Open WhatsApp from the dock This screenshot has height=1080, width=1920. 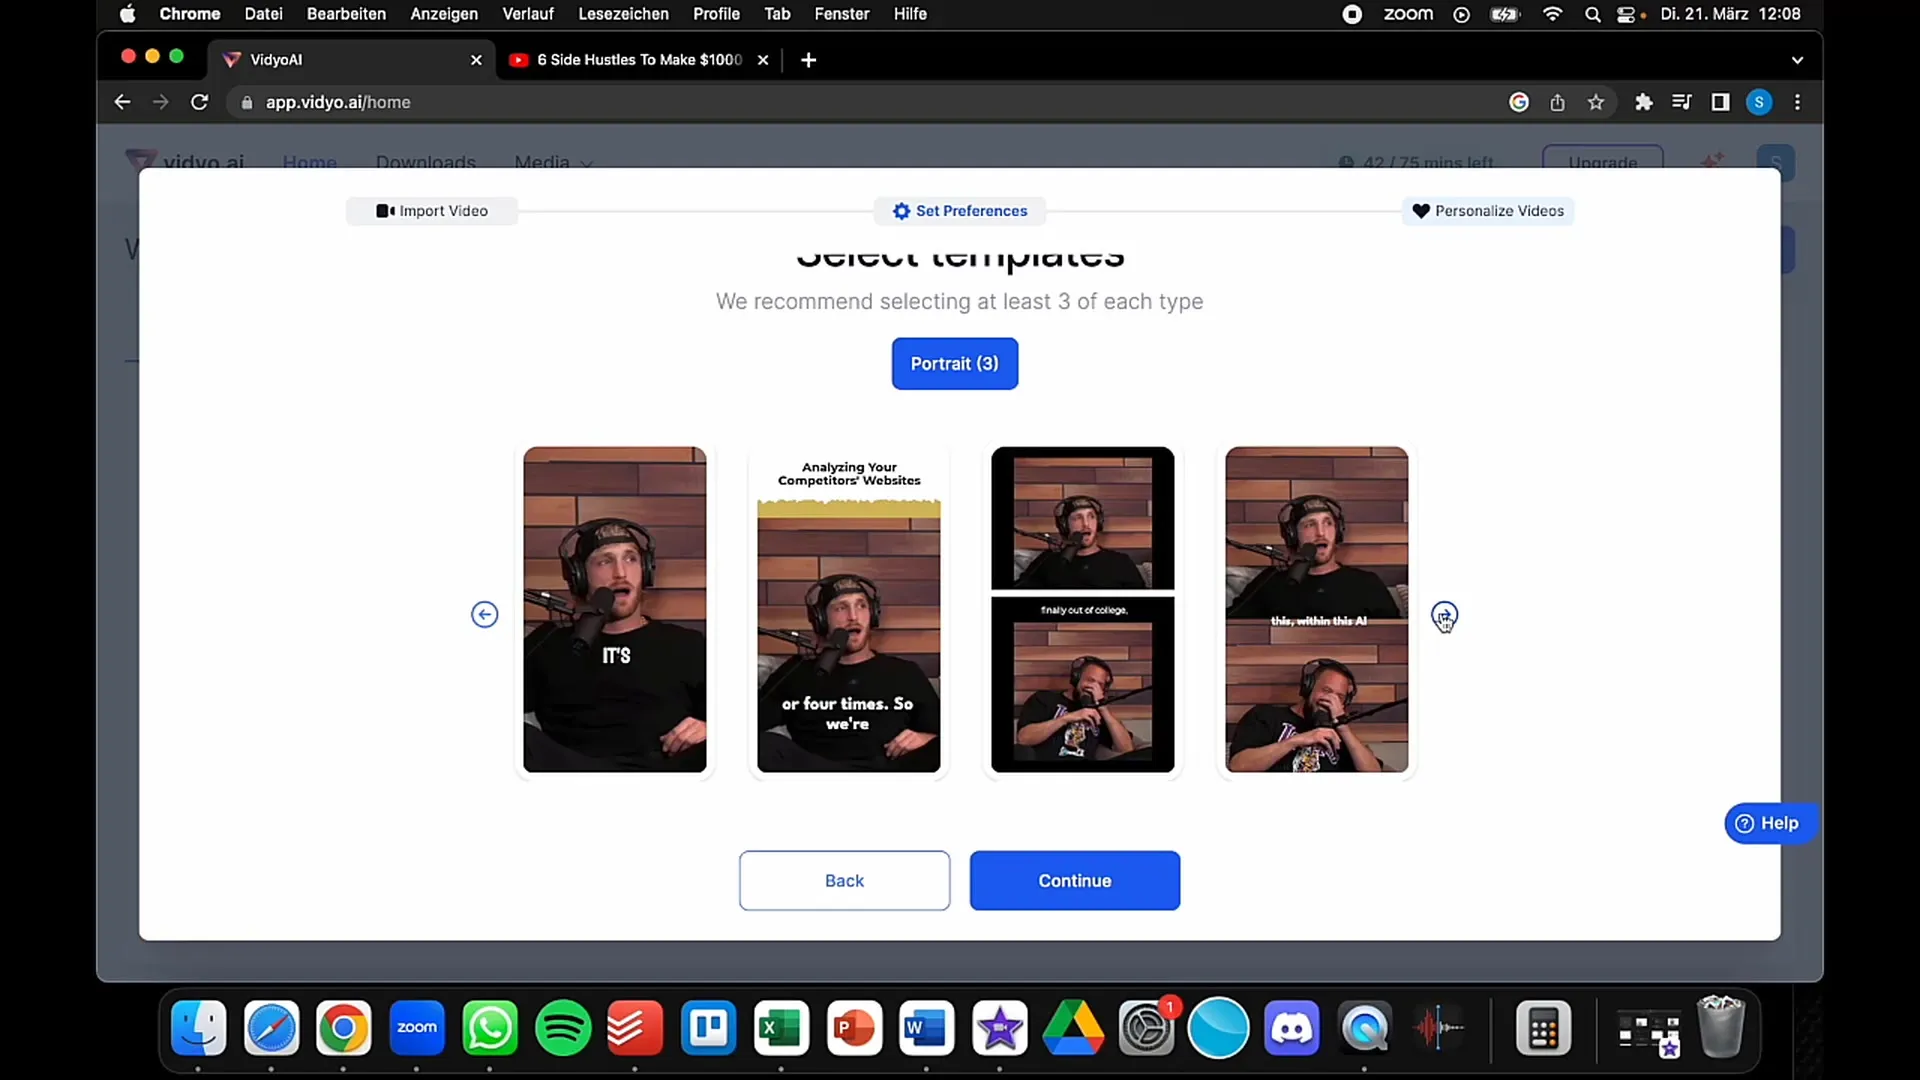[490, 1028]
